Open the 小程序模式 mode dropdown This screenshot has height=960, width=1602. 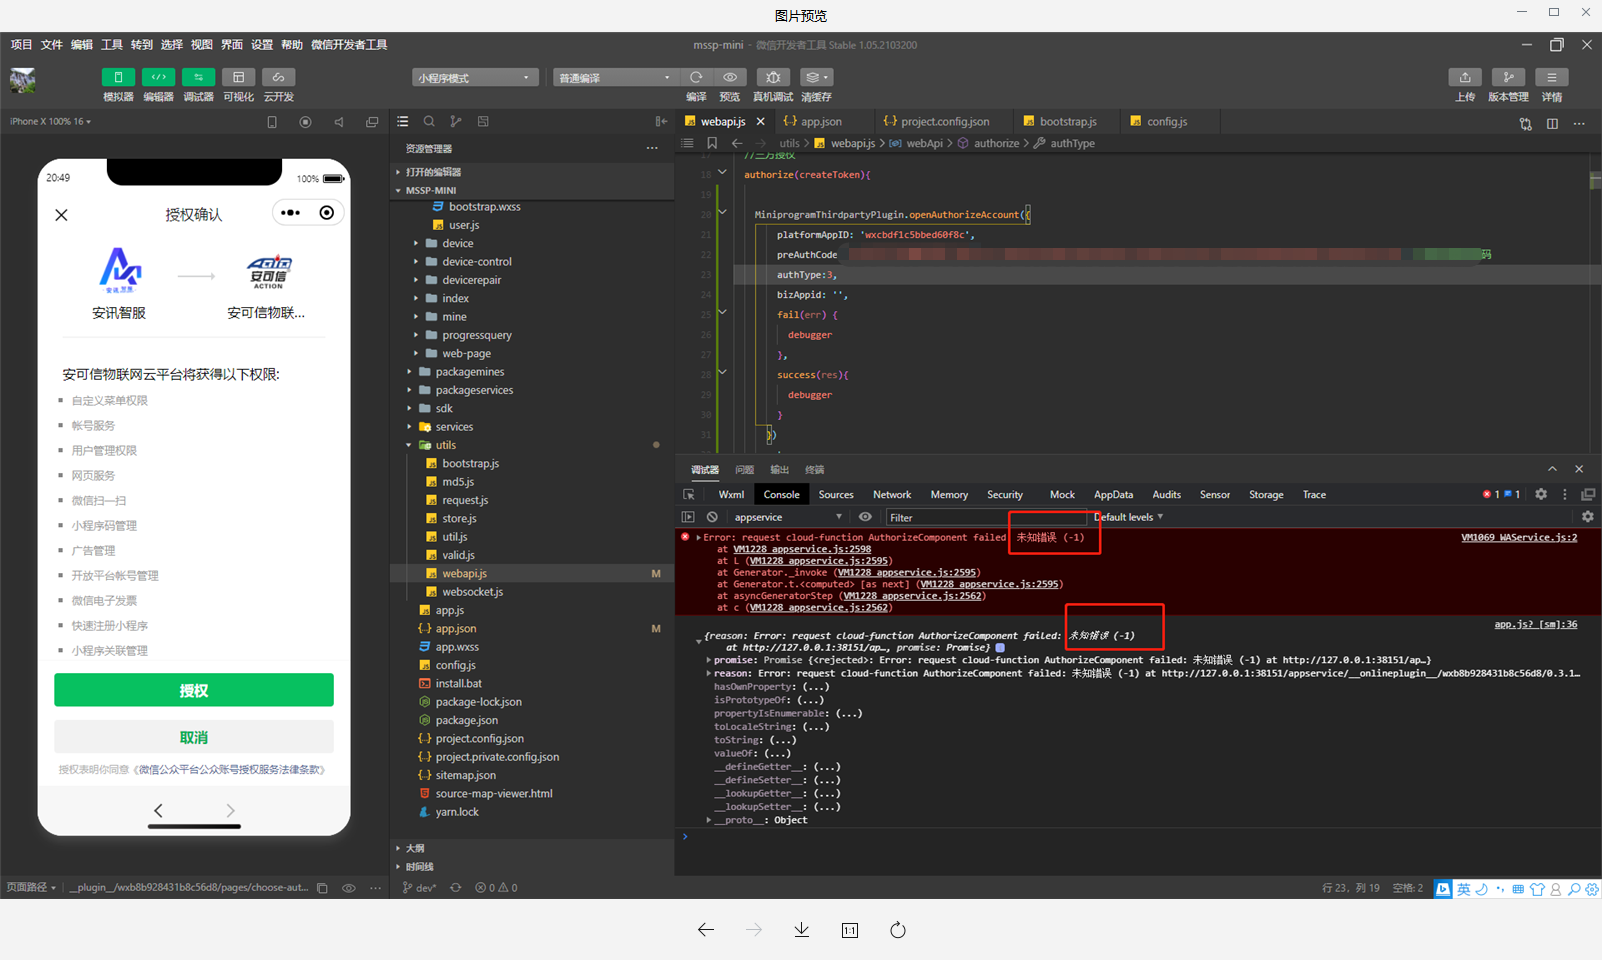(x=475, y=77)
